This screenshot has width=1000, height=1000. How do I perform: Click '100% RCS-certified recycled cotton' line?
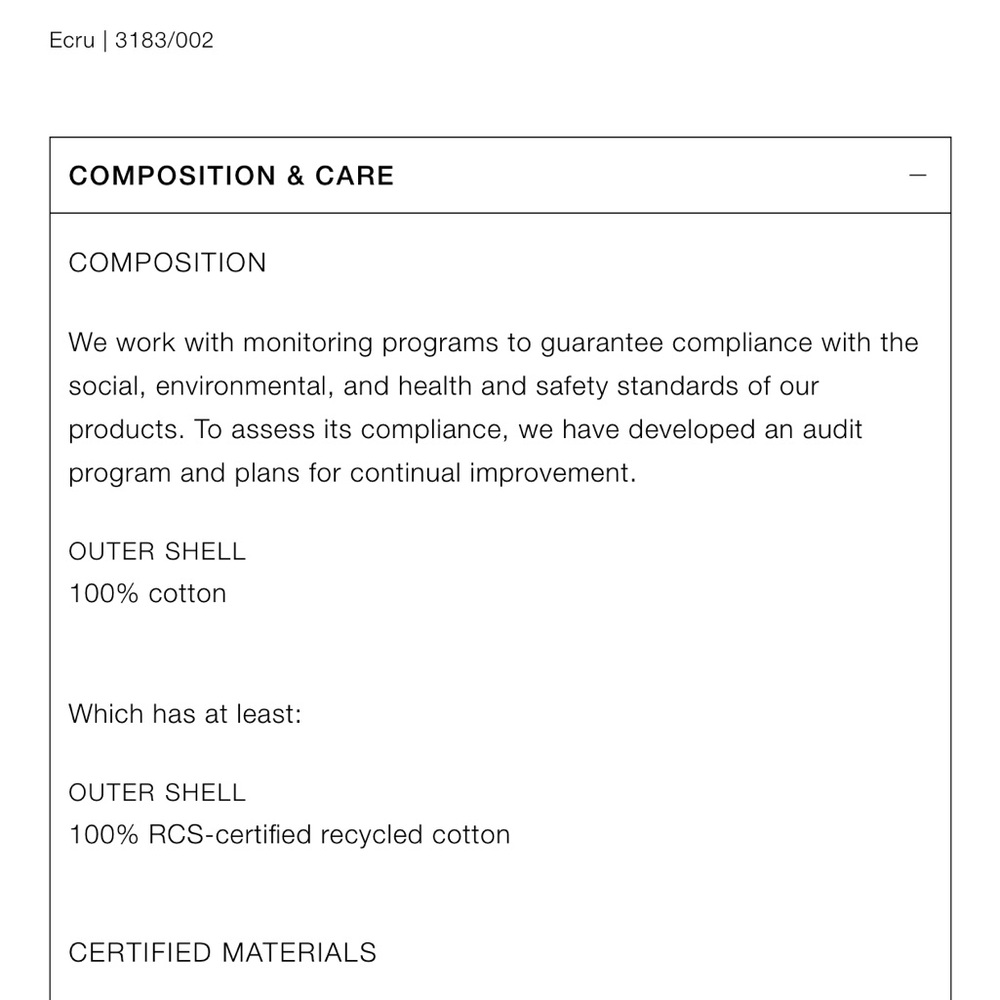point(290,835)
